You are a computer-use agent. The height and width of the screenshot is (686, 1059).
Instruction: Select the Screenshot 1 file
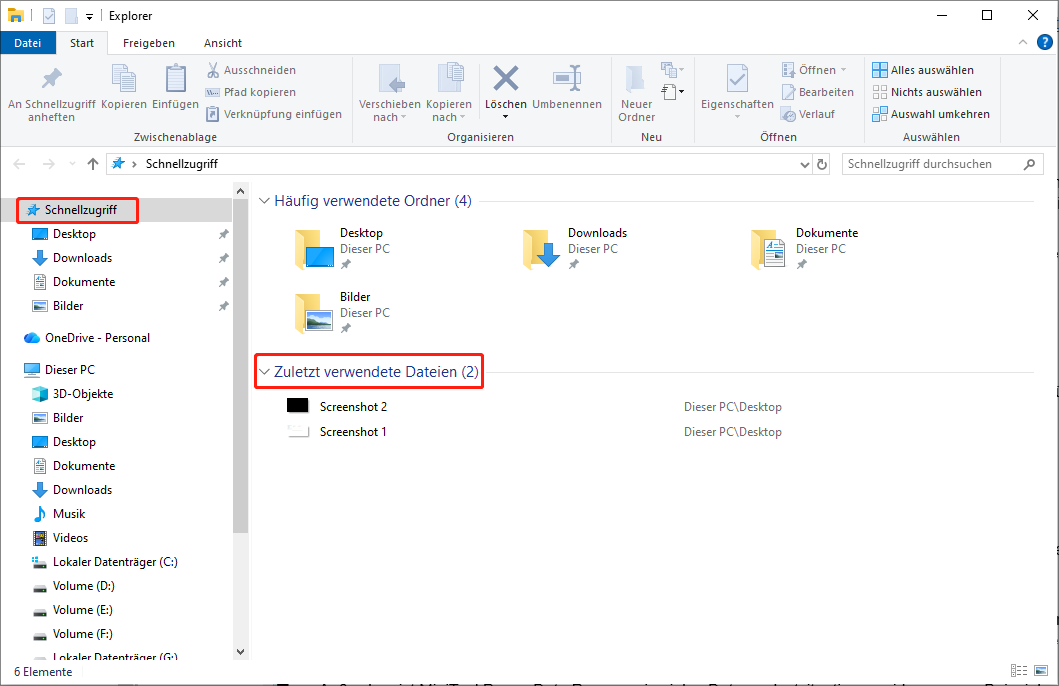tap(353, 432)
